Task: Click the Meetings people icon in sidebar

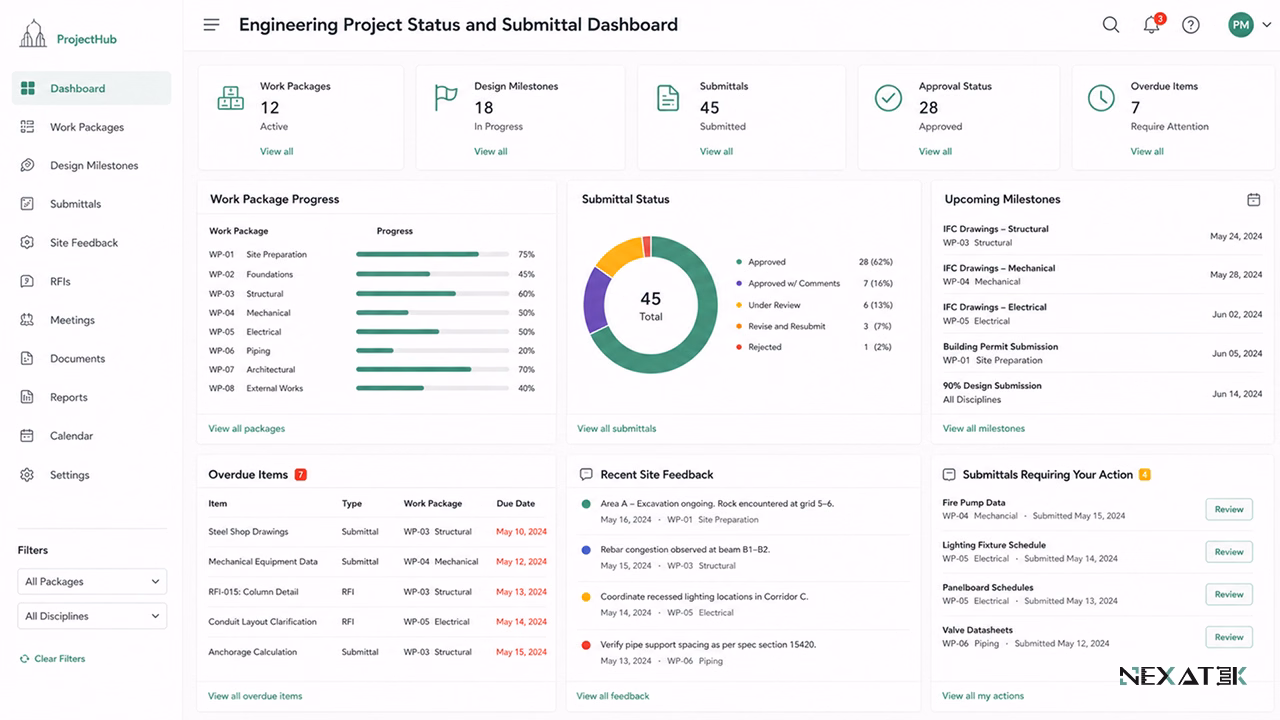Action: pyautogui.click(x=28, y=320)
